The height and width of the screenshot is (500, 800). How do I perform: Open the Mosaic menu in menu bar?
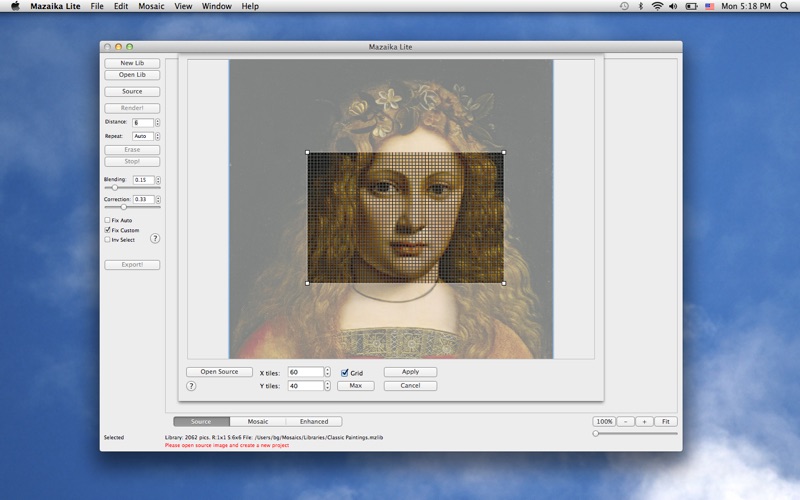[153, 6]
